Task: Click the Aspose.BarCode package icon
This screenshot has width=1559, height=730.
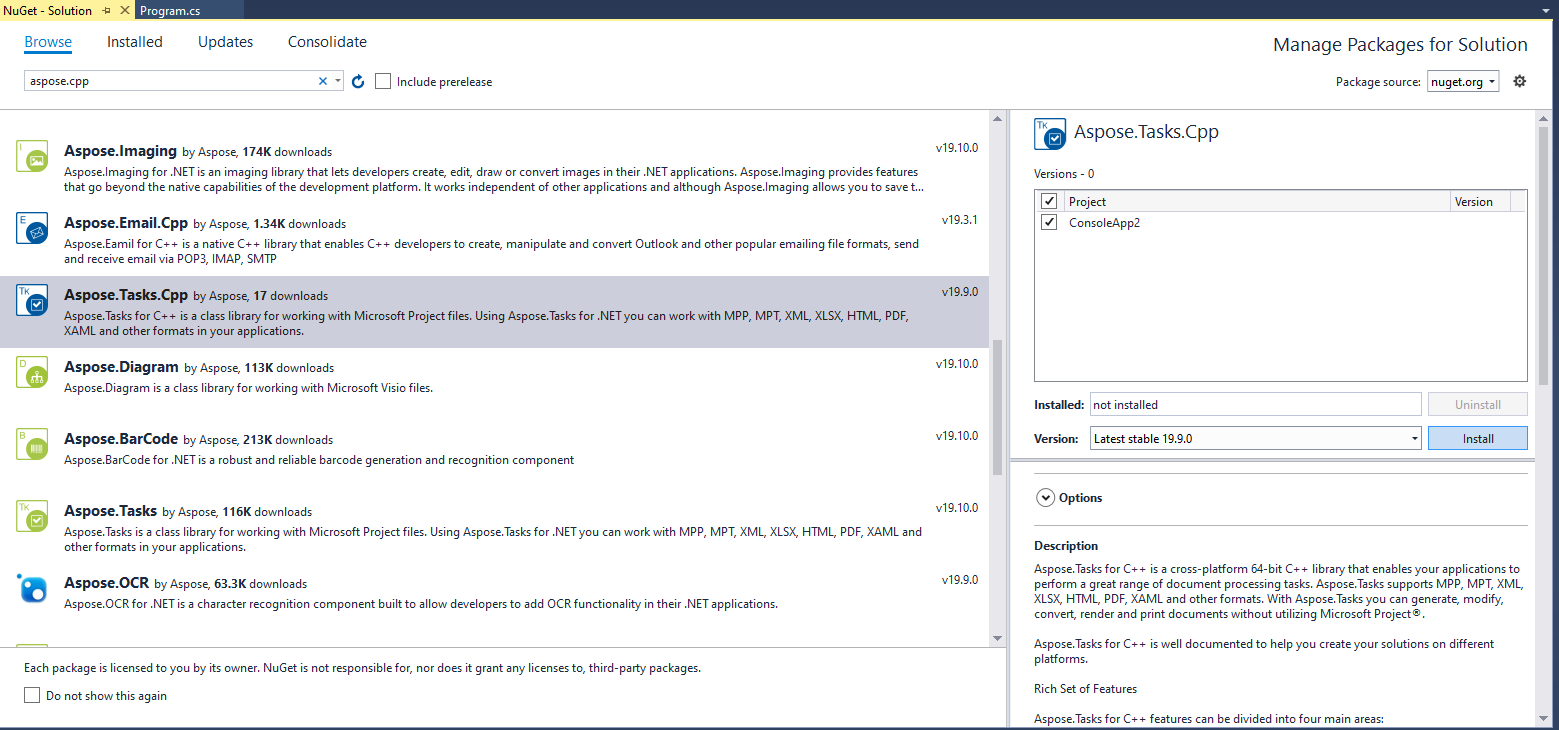Action: tap(33, 445)
